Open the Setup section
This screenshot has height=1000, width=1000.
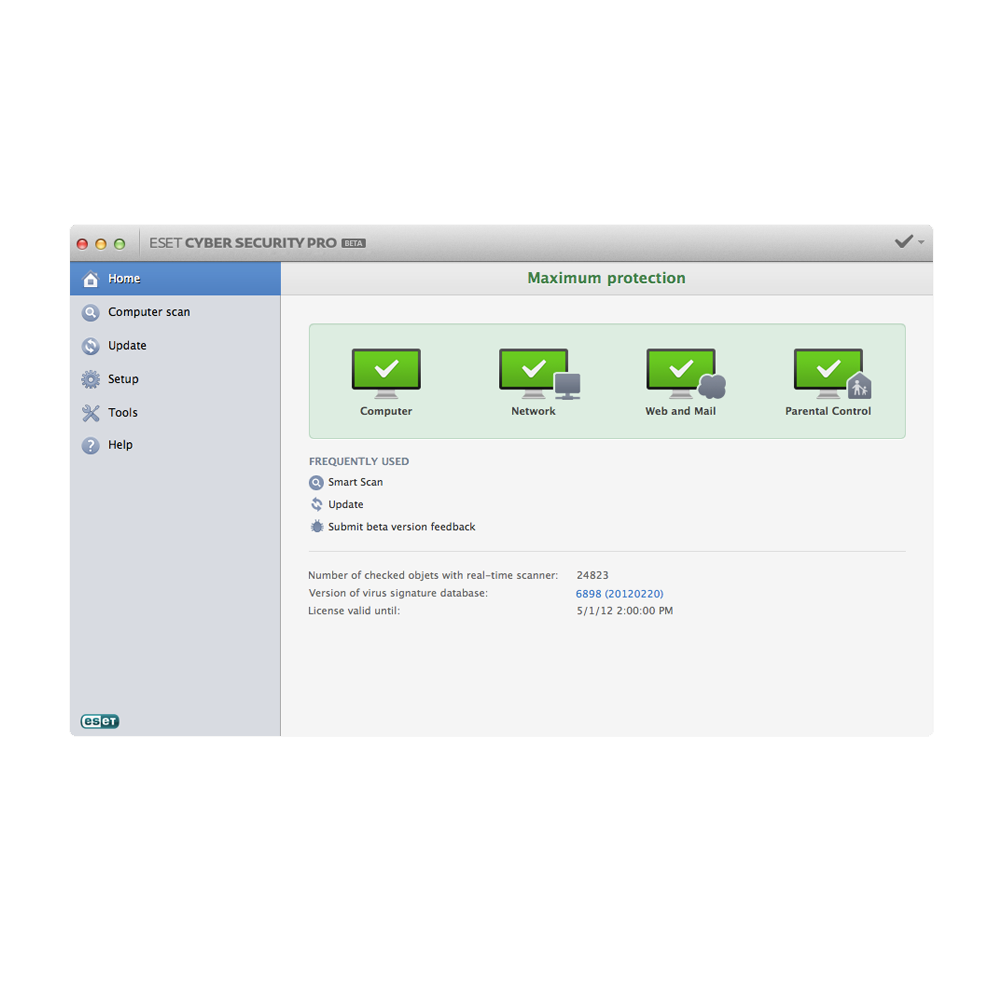[175, 379]
